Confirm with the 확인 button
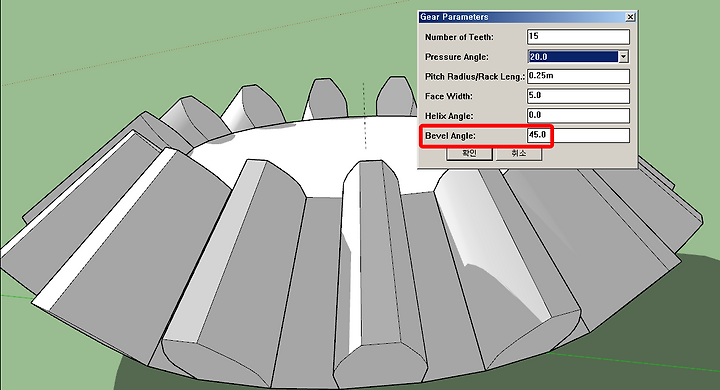 [x=469, y=153]
